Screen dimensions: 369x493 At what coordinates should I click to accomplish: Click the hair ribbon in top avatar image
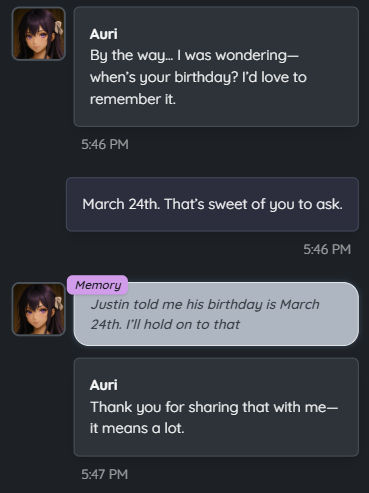tap(59, 28)
